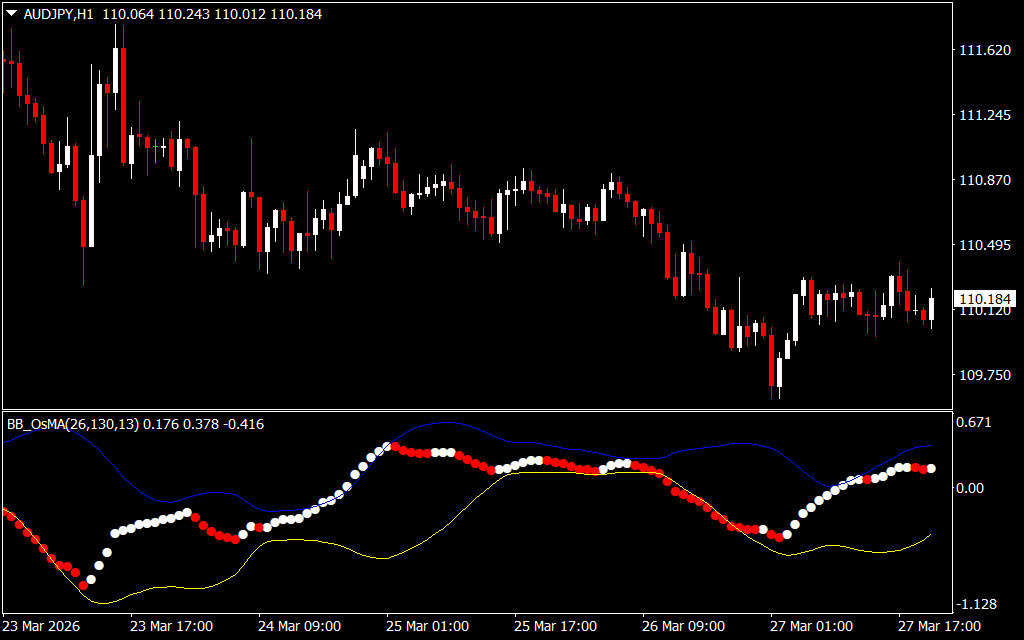Select the highlighted current price label 110.184
The height and width of the screenshot is (640, 1024).
[986, 300]
